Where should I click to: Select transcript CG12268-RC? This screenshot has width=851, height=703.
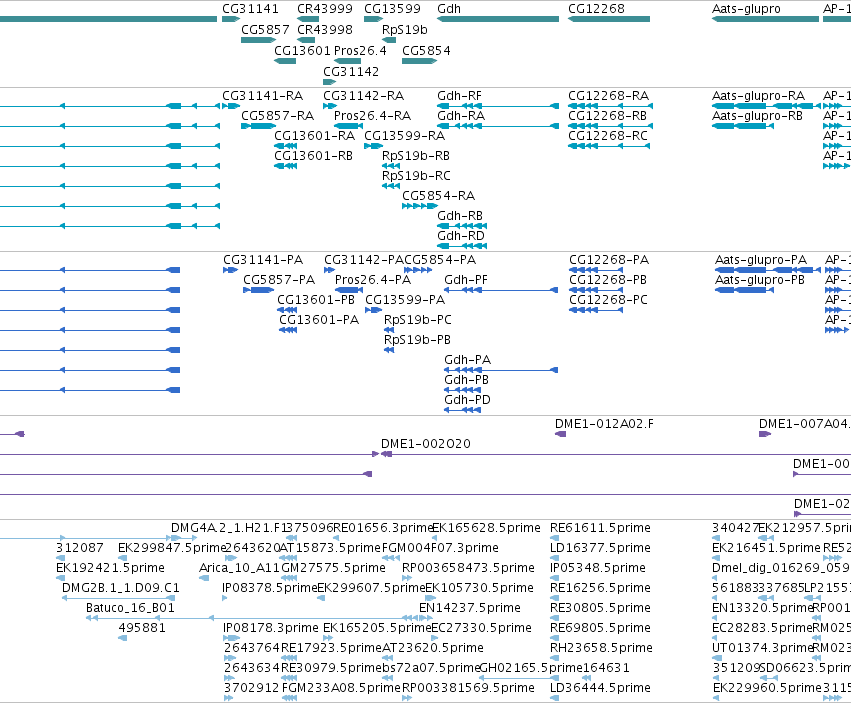[609, 146]
